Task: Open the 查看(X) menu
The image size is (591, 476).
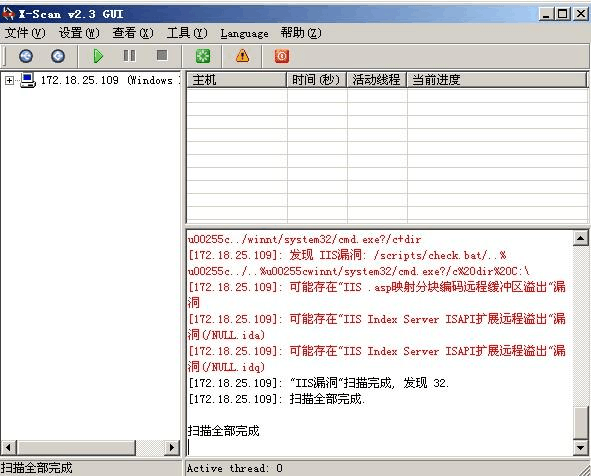Action: point(133,33)
